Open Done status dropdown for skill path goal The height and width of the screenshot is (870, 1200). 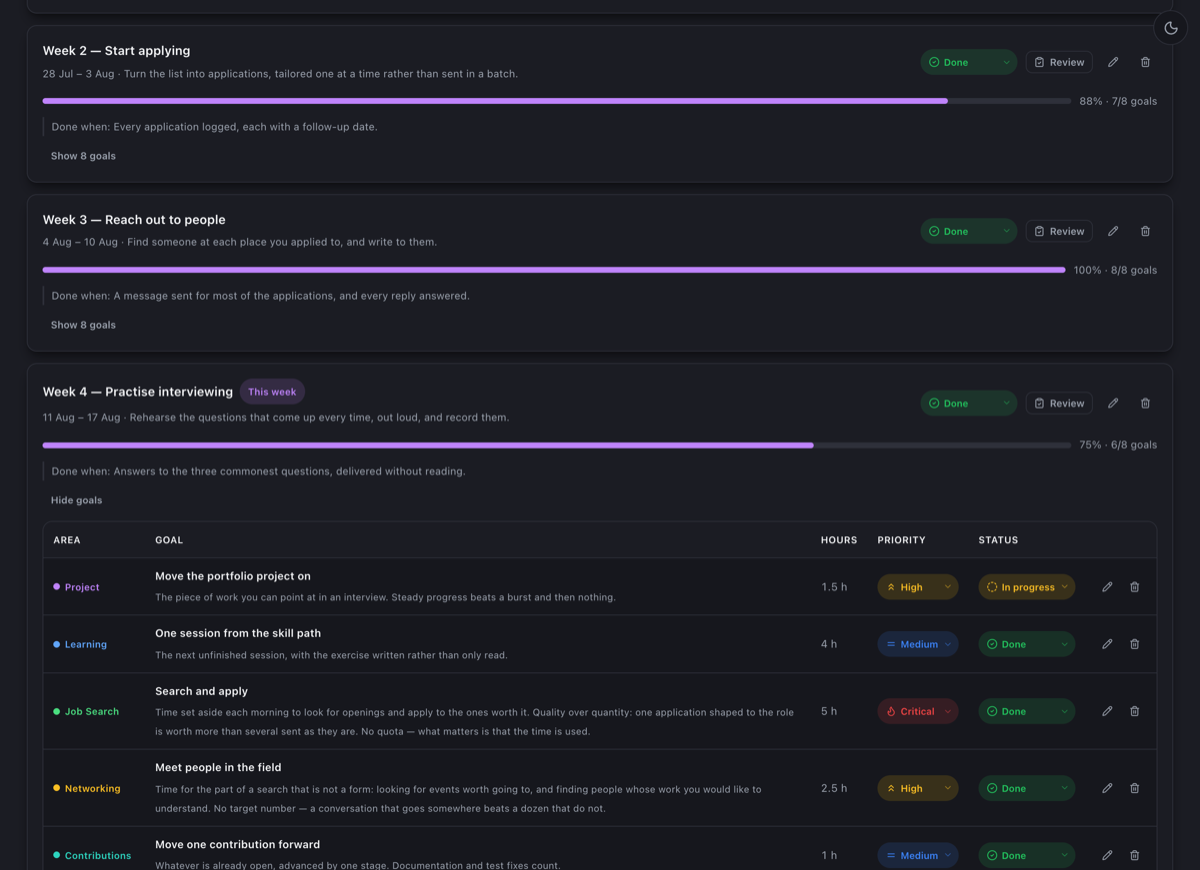(1027, 644)
